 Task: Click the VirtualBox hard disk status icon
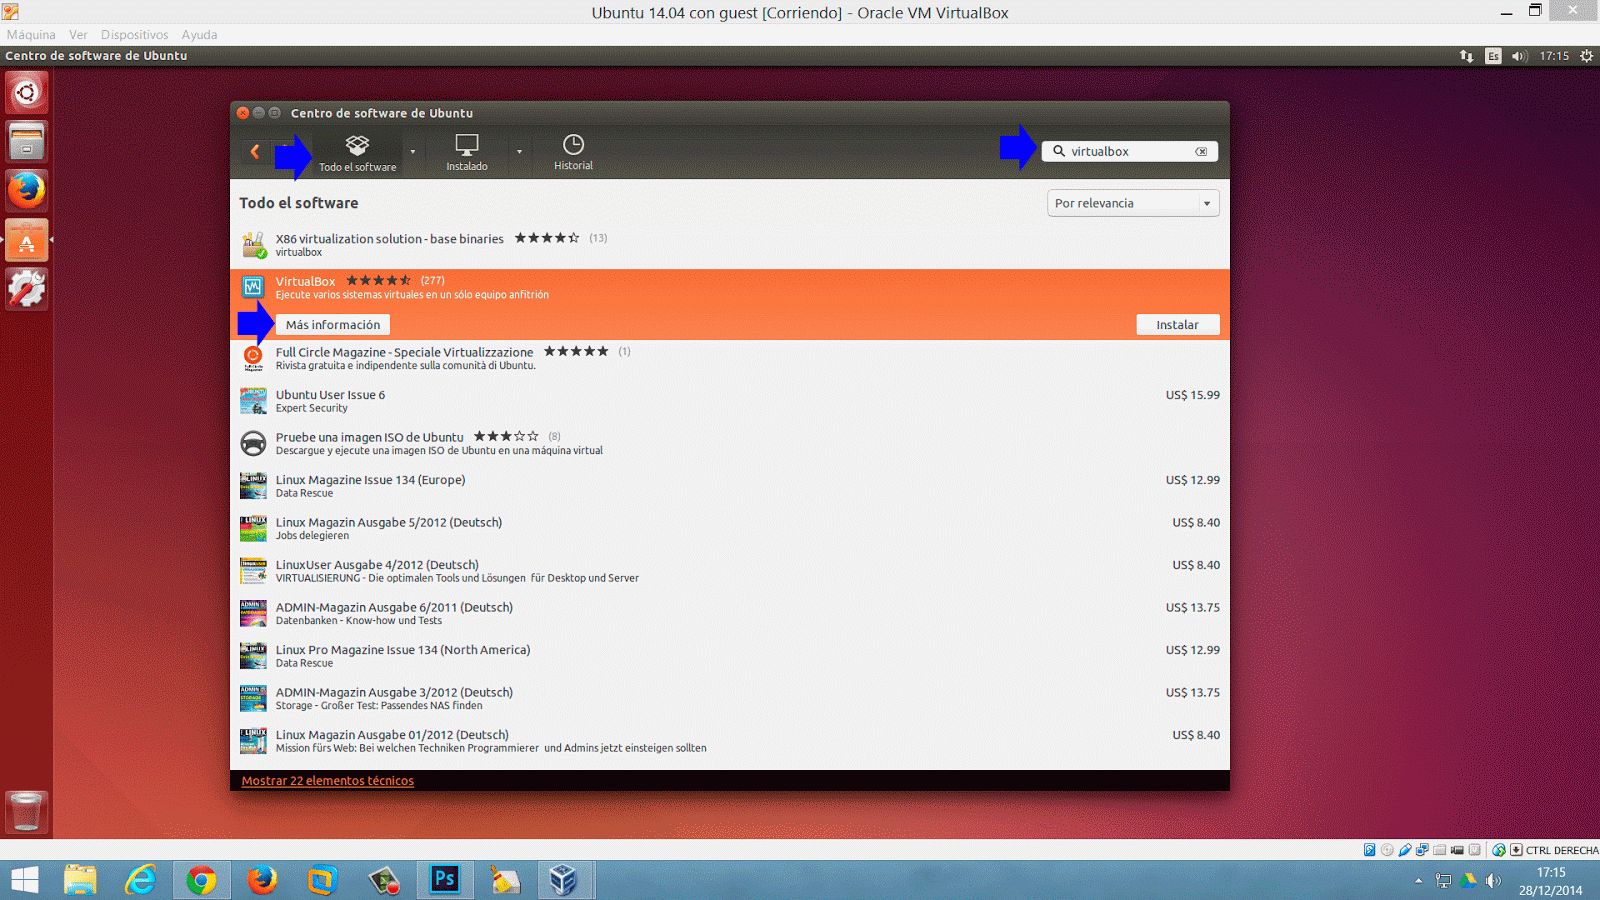pyautogui.click(x=1369, y=849)
